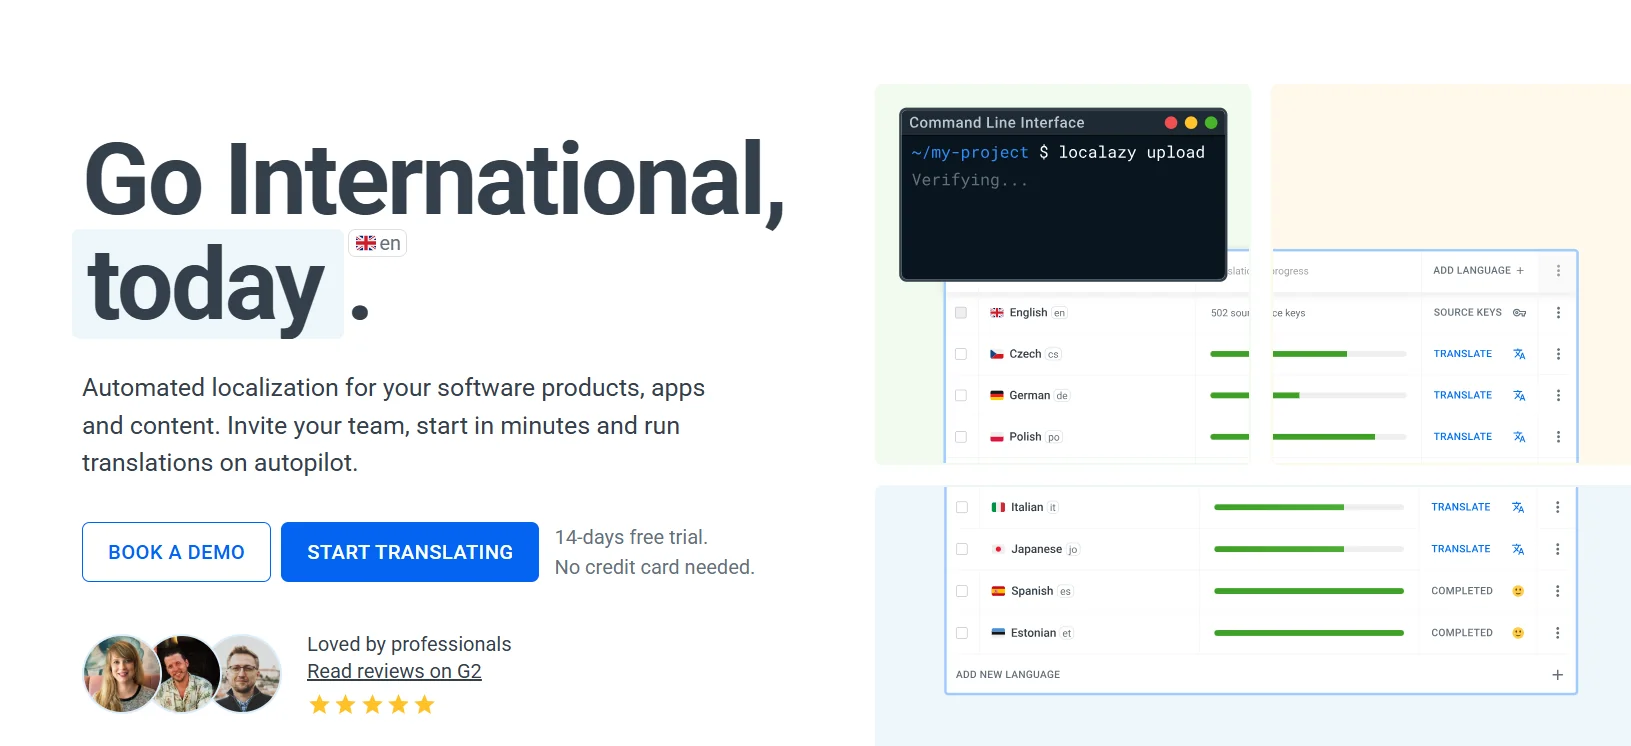The image size is (1631, 746).
Task: Click the source keys key icon
Action: click(x=1519, y=313)
